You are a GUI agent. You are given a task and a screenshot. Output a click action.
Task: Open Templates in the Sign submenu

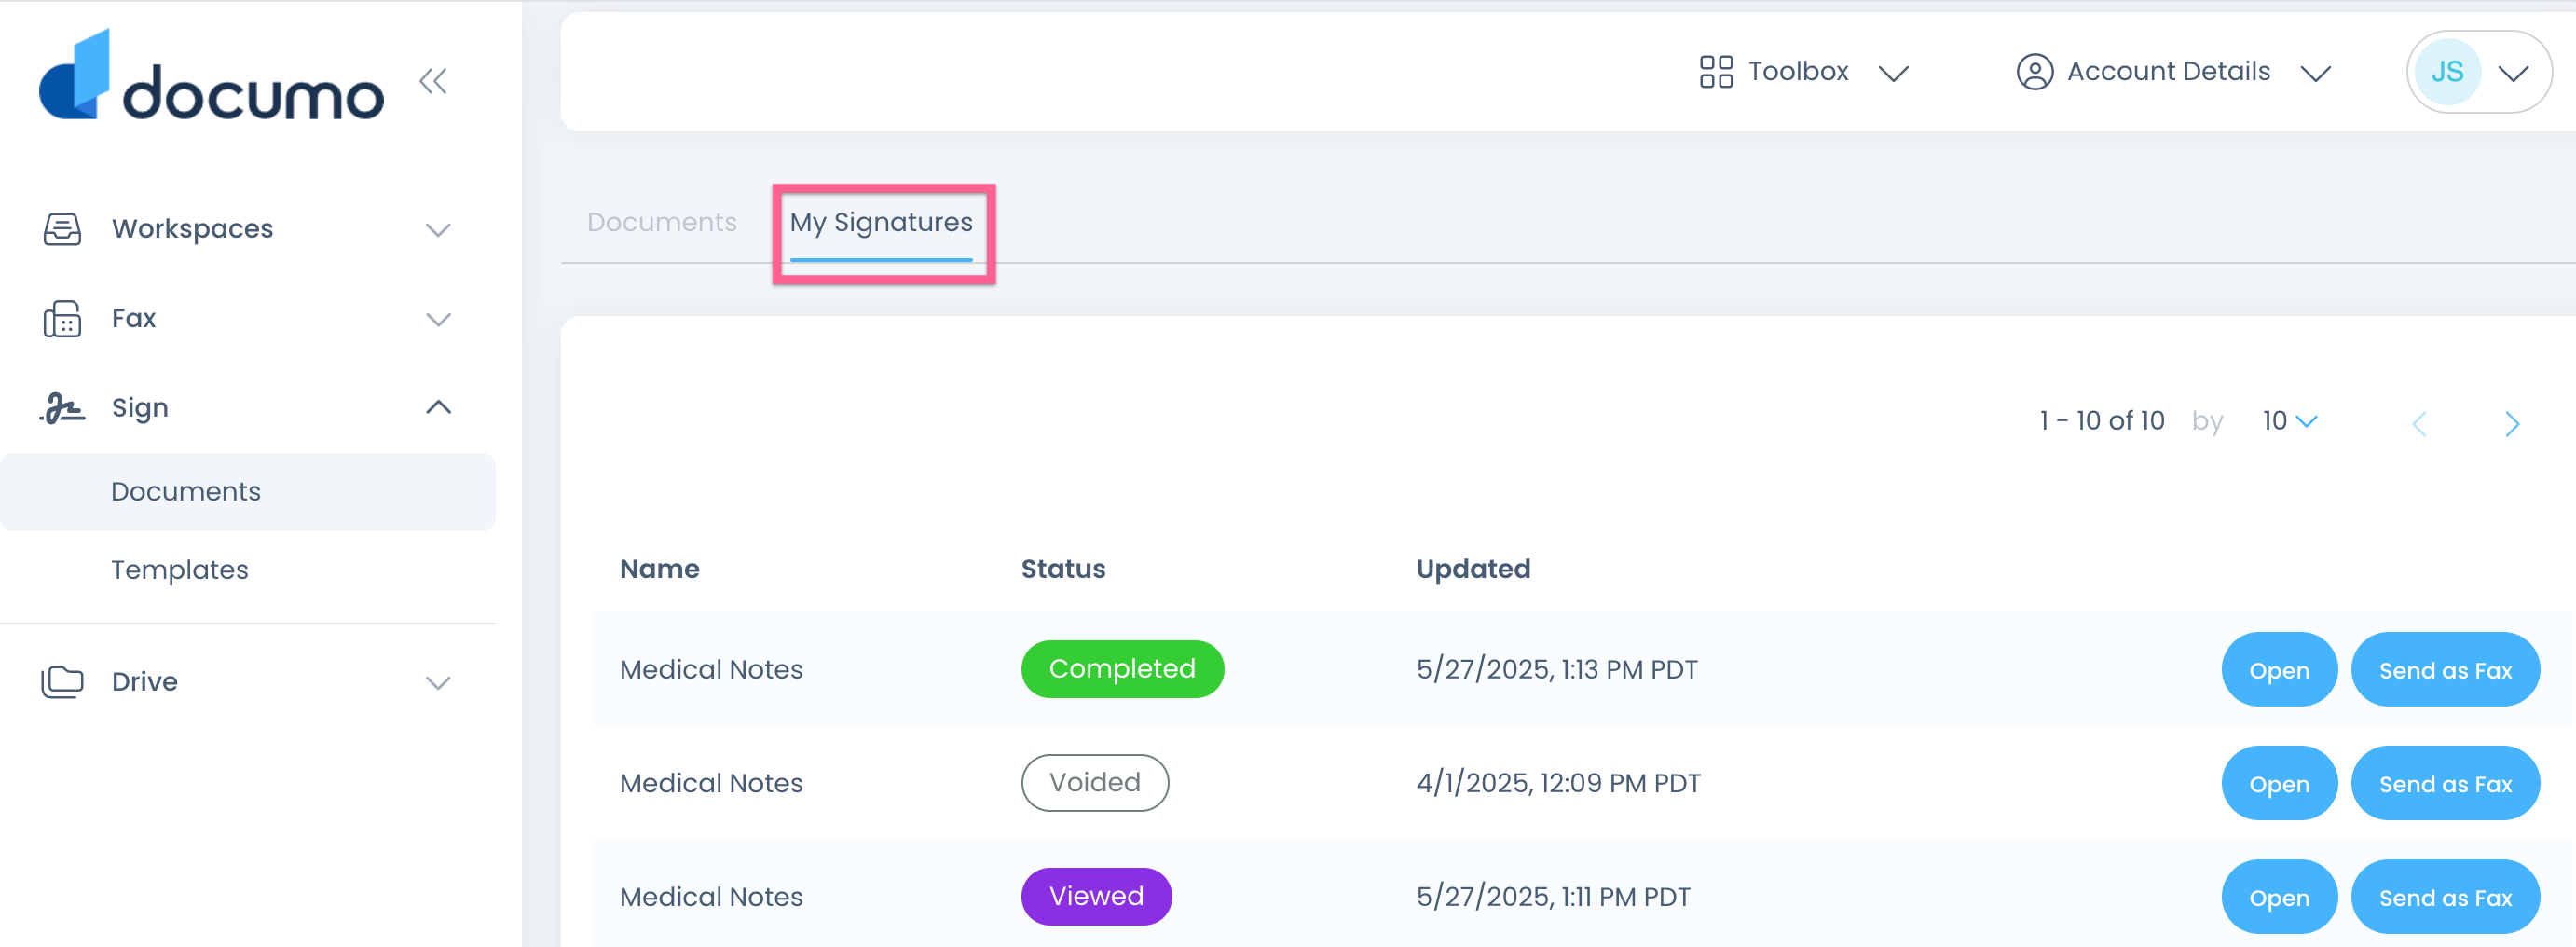(x=180, y=570)
